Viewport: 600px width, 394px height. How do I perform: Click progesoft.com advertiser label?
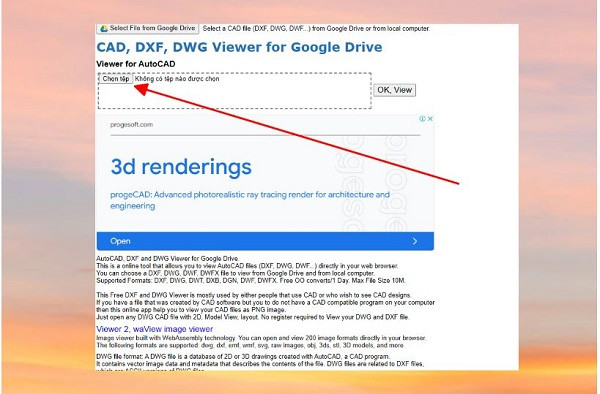tap(131, 125)
